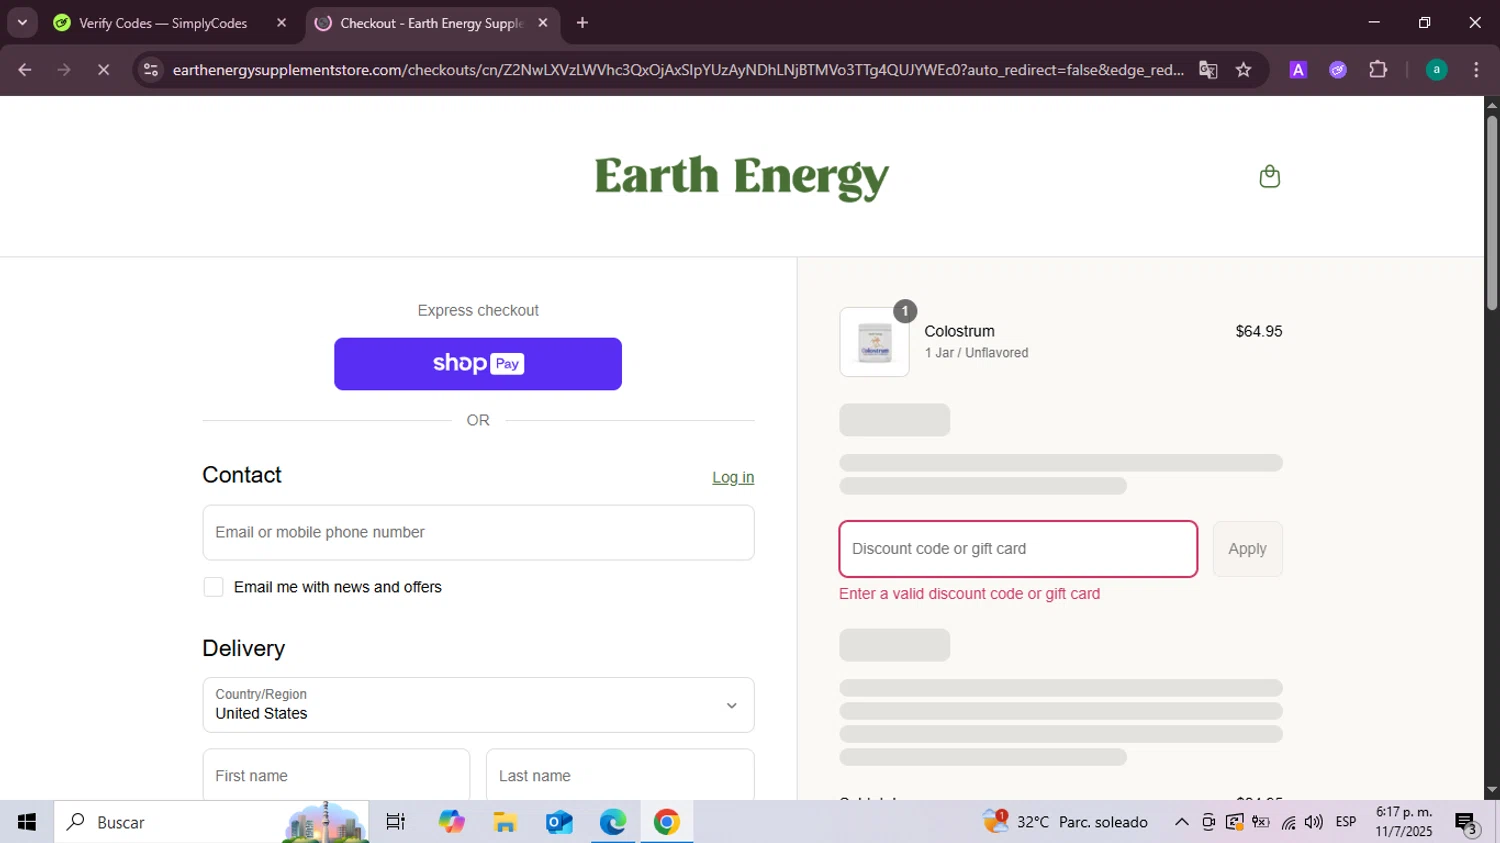The height and width of the screenshot is (843, 1500).
Task: Open the tab search dropdown arrow
Action: (x=22, y=23)
